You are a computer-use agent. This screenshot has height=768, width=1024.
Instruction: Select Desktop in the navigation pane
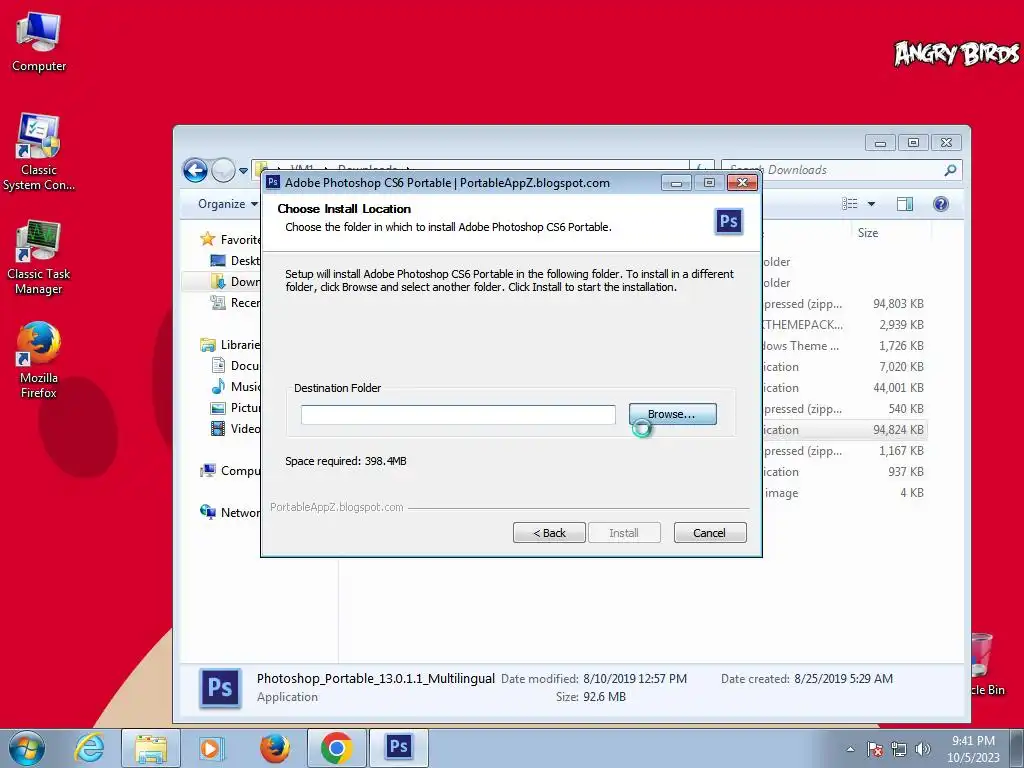tap(235, 261)
